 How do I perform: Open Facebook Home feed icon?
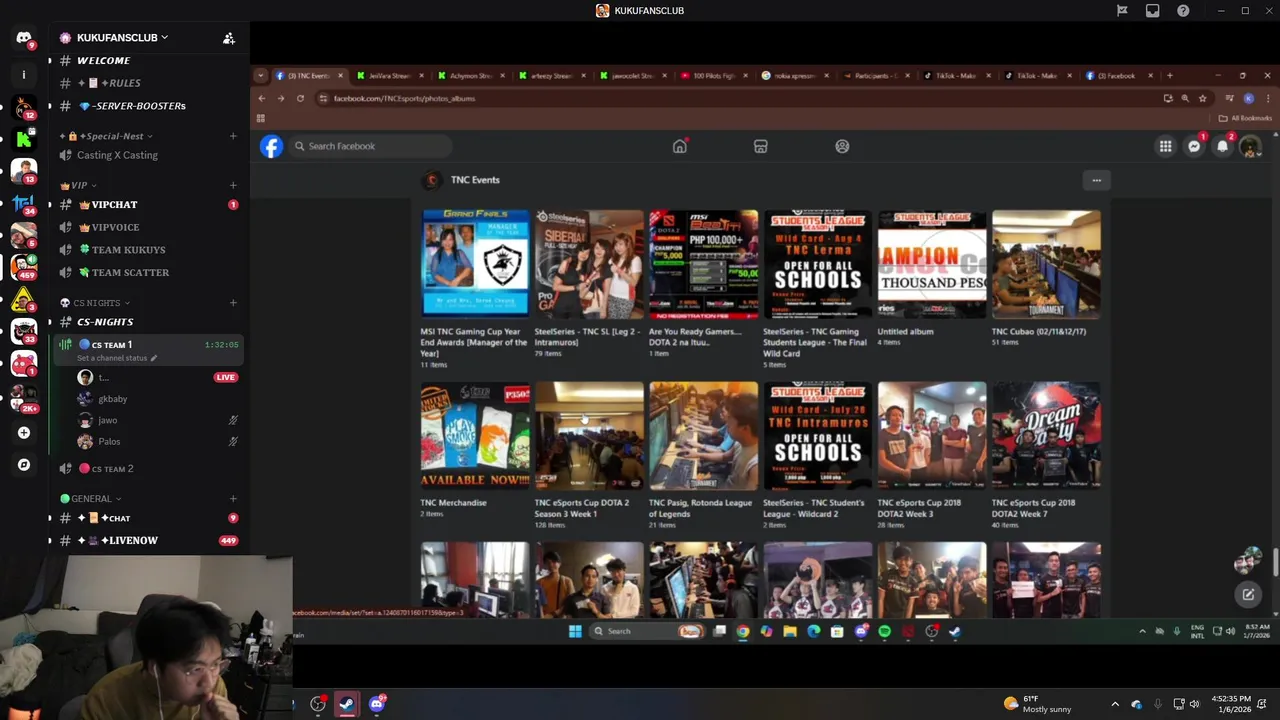point(680,146)
